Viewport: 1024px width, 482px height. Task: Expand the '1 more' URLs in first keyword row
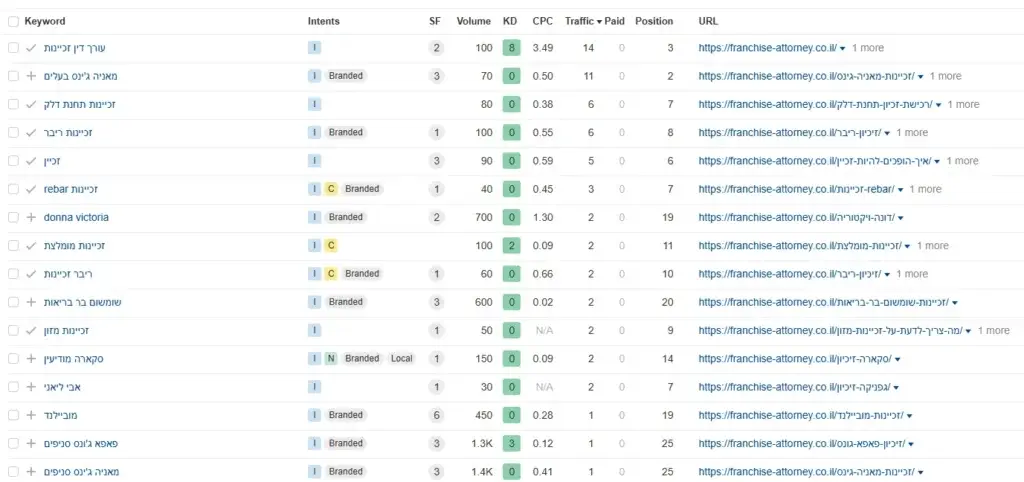pyautogui.click(x=867, y=48)
